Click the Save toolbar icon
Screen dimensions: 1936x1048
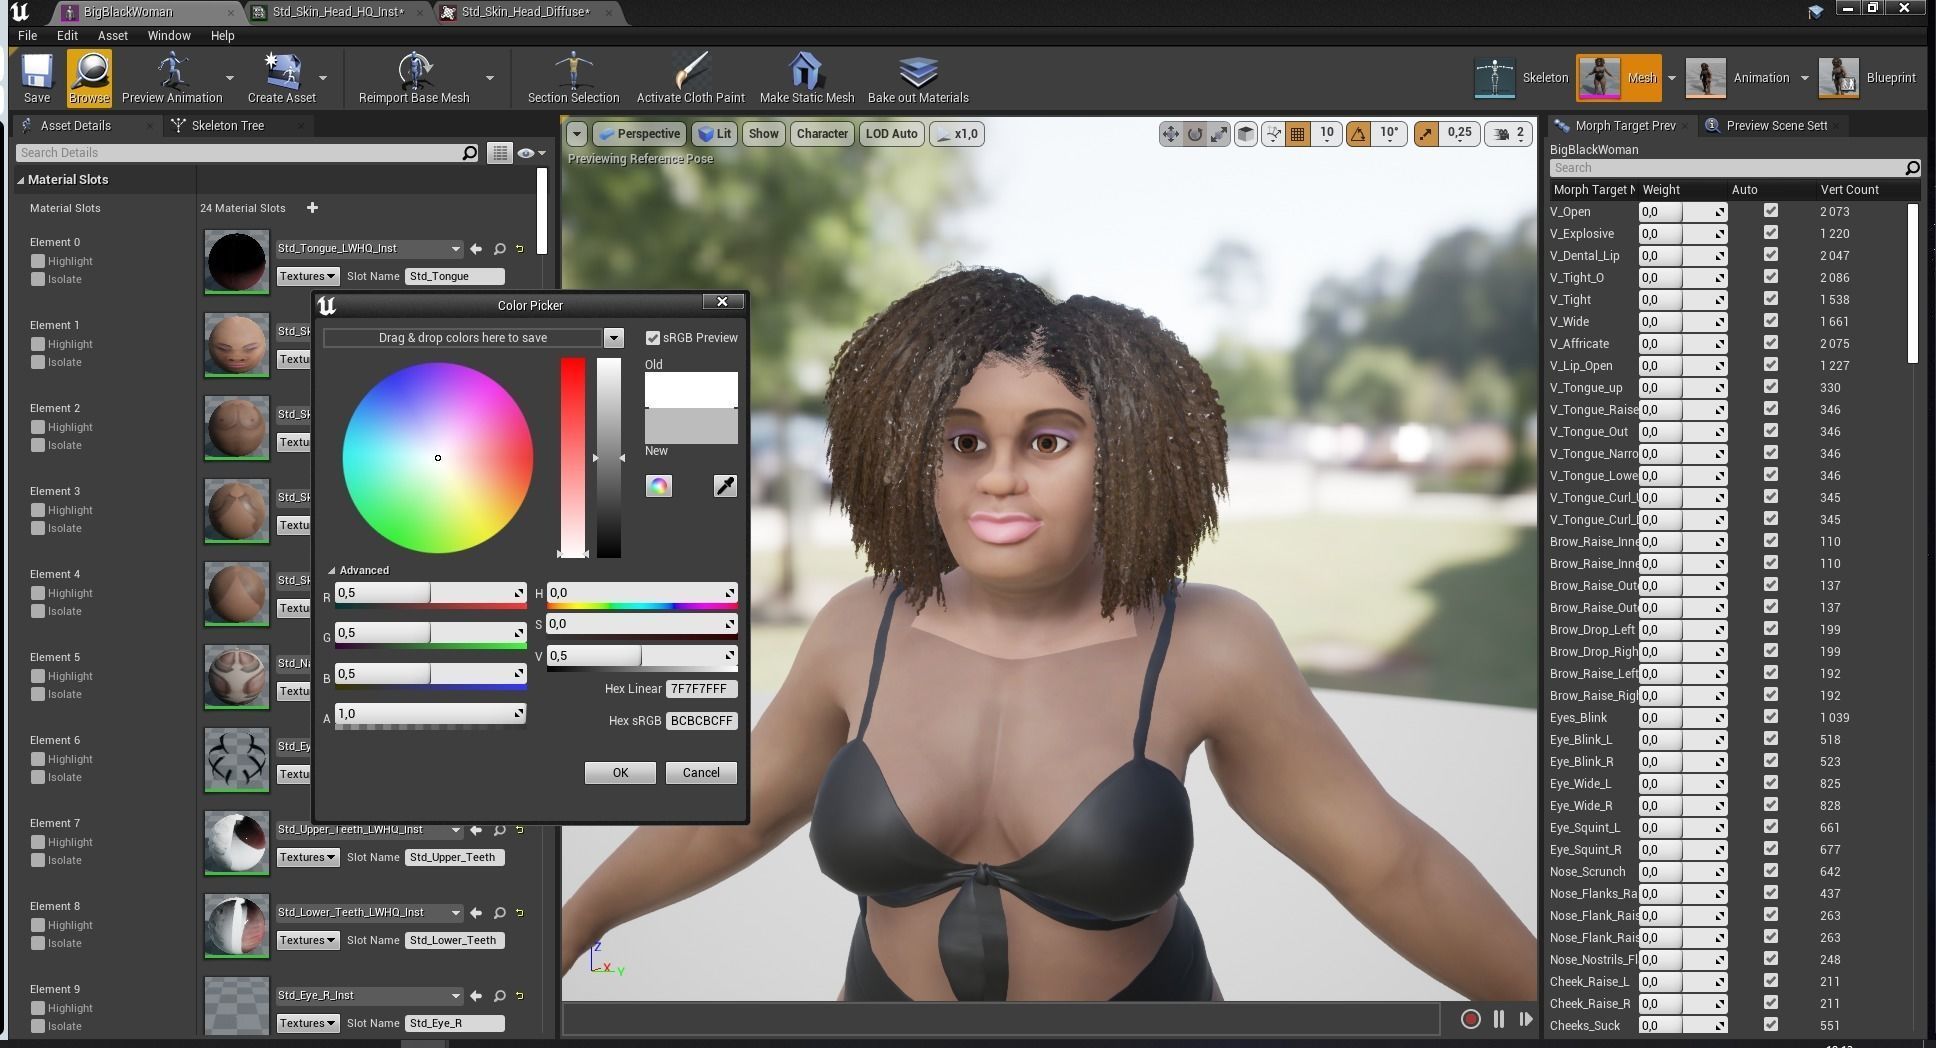click(x=37, y=78)
